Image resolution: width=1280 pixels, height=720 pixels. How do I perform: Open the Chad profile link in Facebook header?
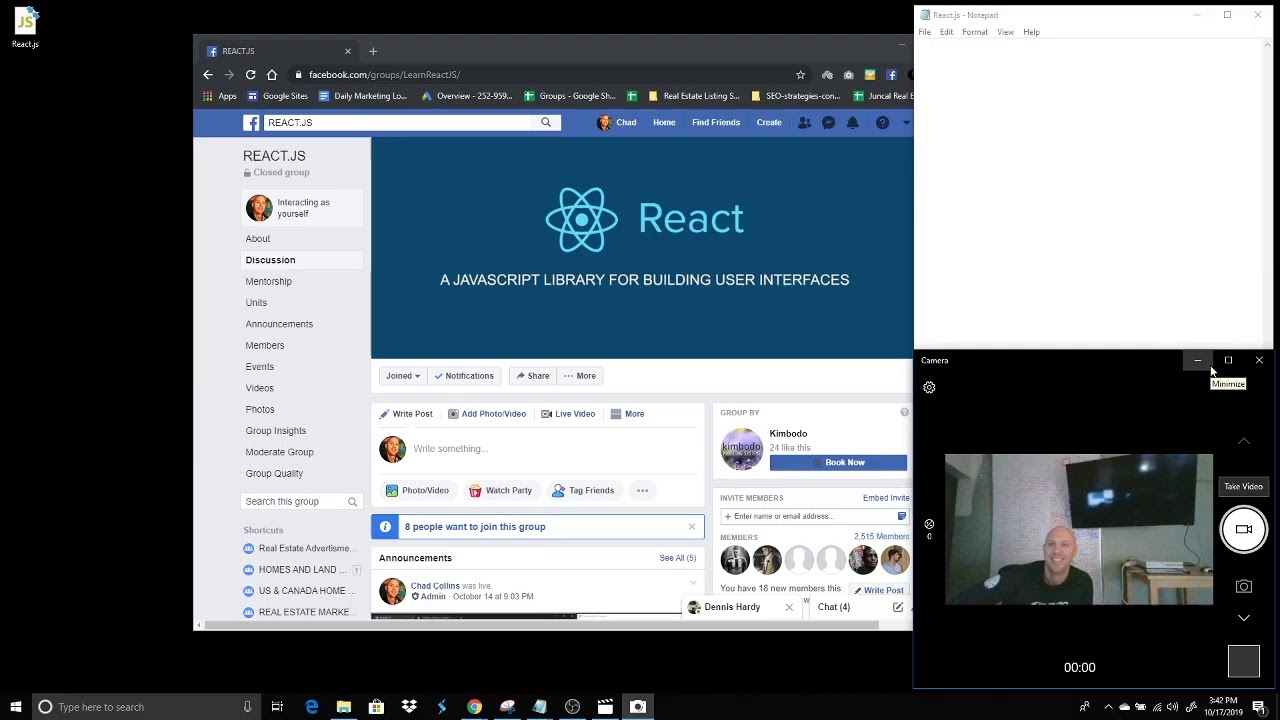tap(617, 122)
